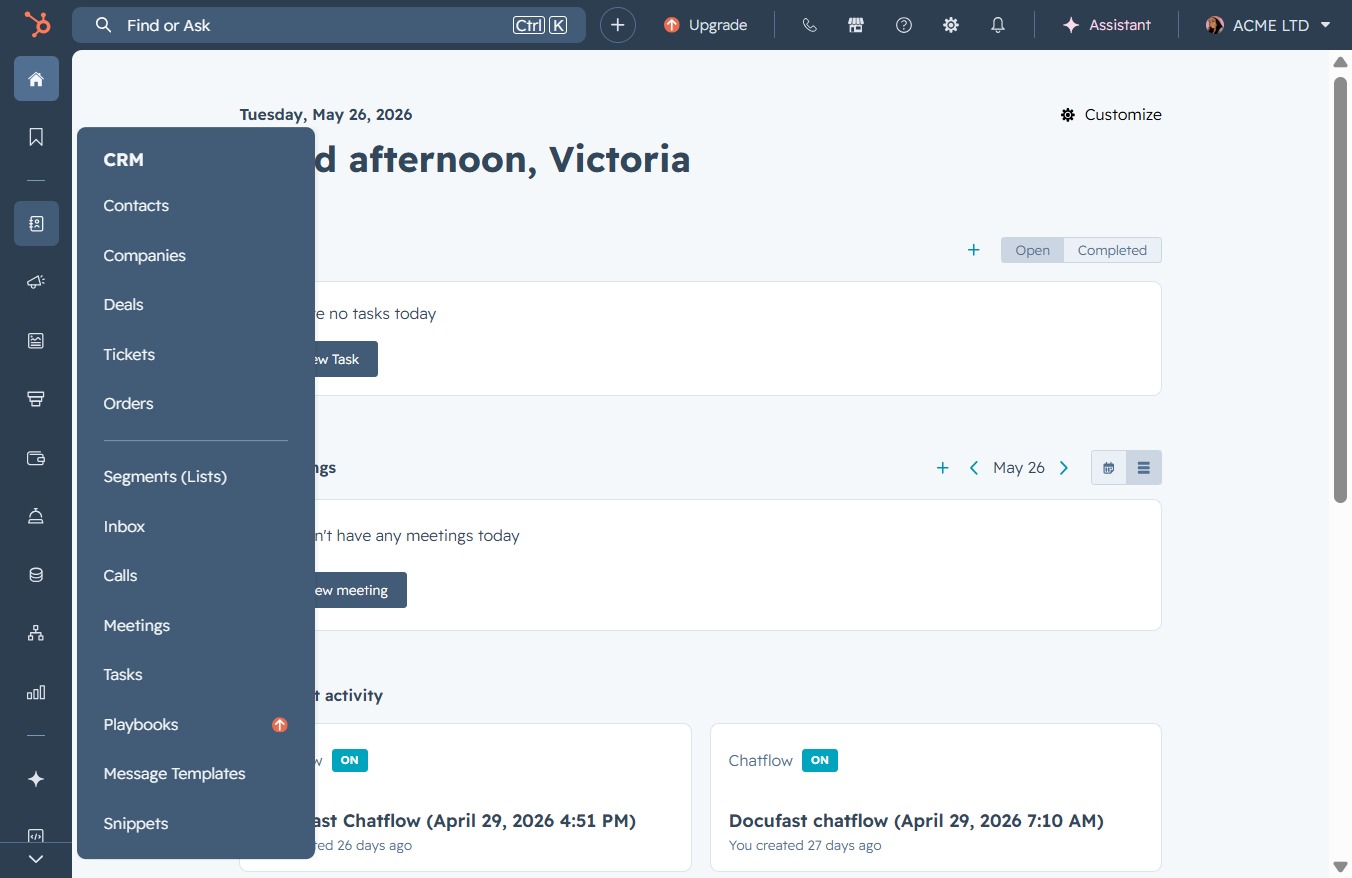Click the May 26 date label

[x=1019, y=468]
